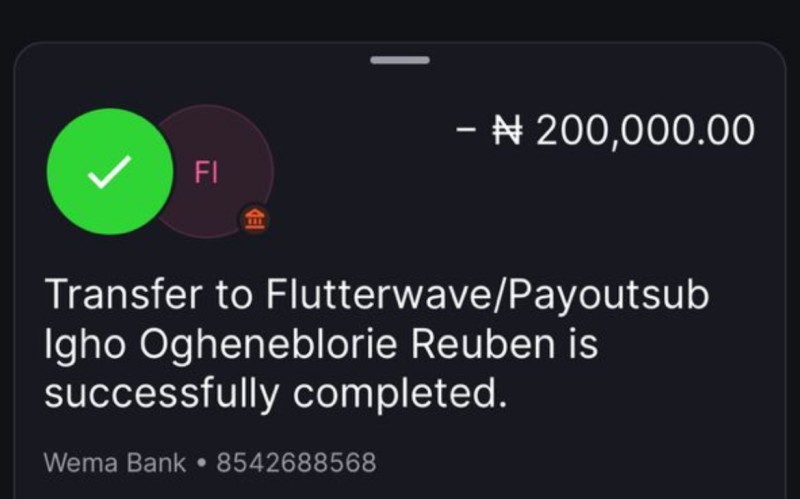Select the name Igho
The height and width of the screenshot is (499, 800).
click(85, 345)
